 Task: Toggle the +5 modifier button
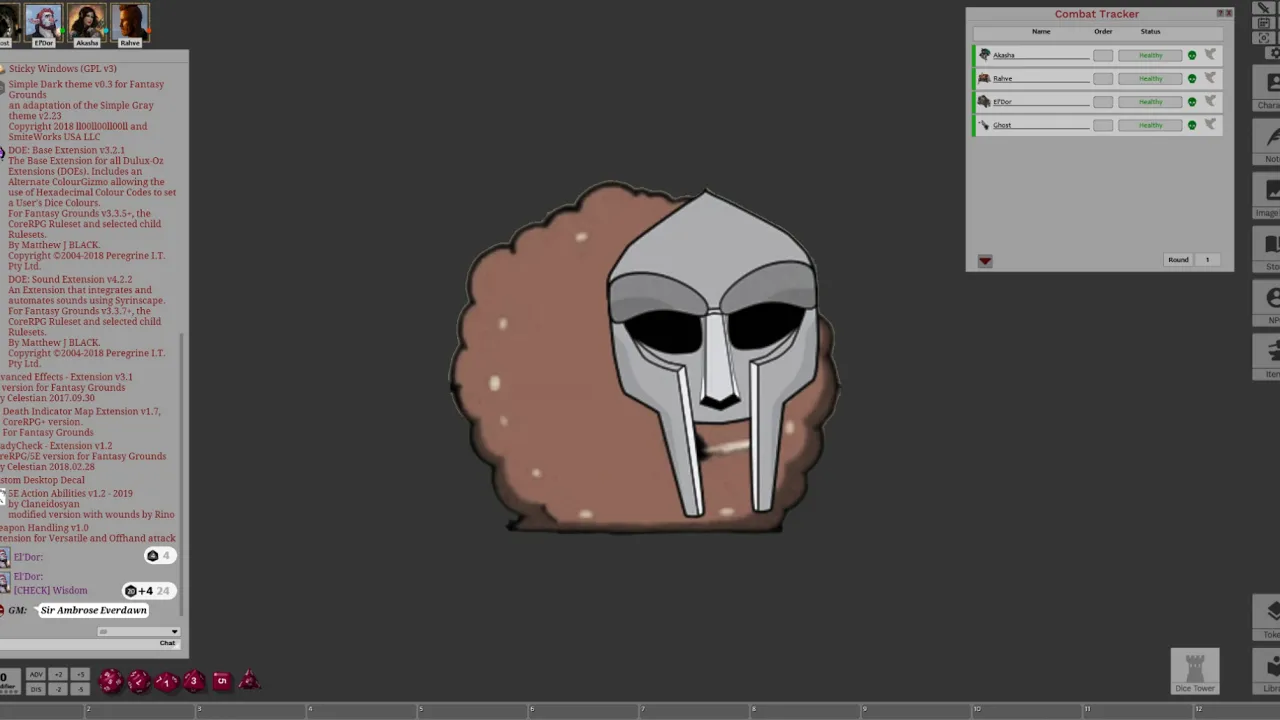80,675
